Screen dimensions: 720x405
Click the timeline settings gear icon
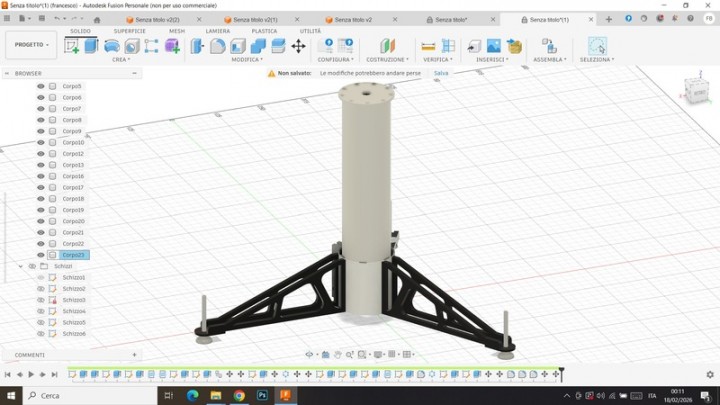click(711, 374)
